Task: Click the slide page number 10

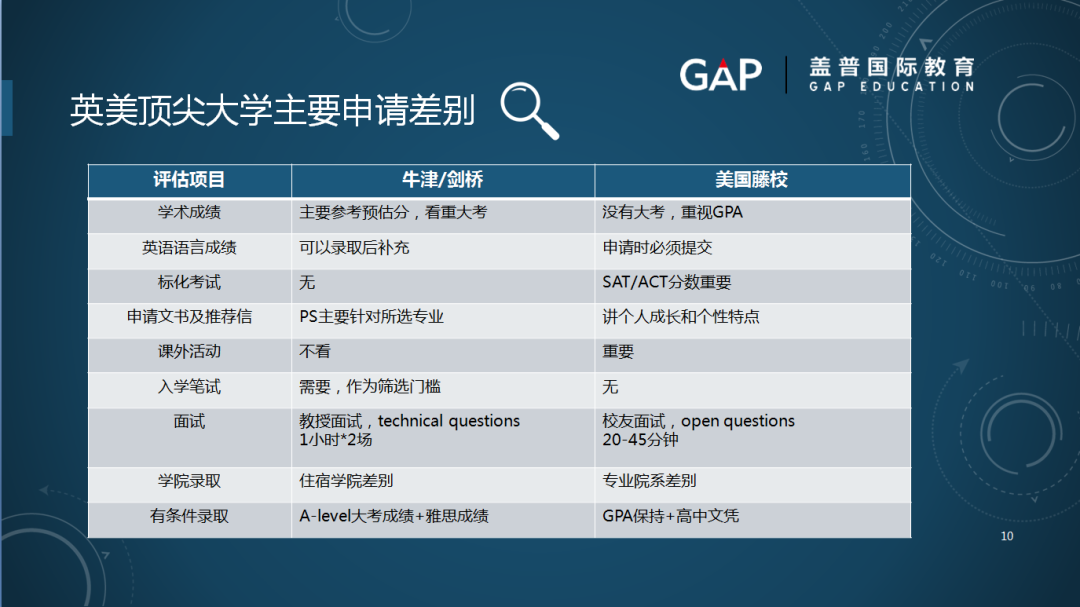Action: coord(1007,536)
